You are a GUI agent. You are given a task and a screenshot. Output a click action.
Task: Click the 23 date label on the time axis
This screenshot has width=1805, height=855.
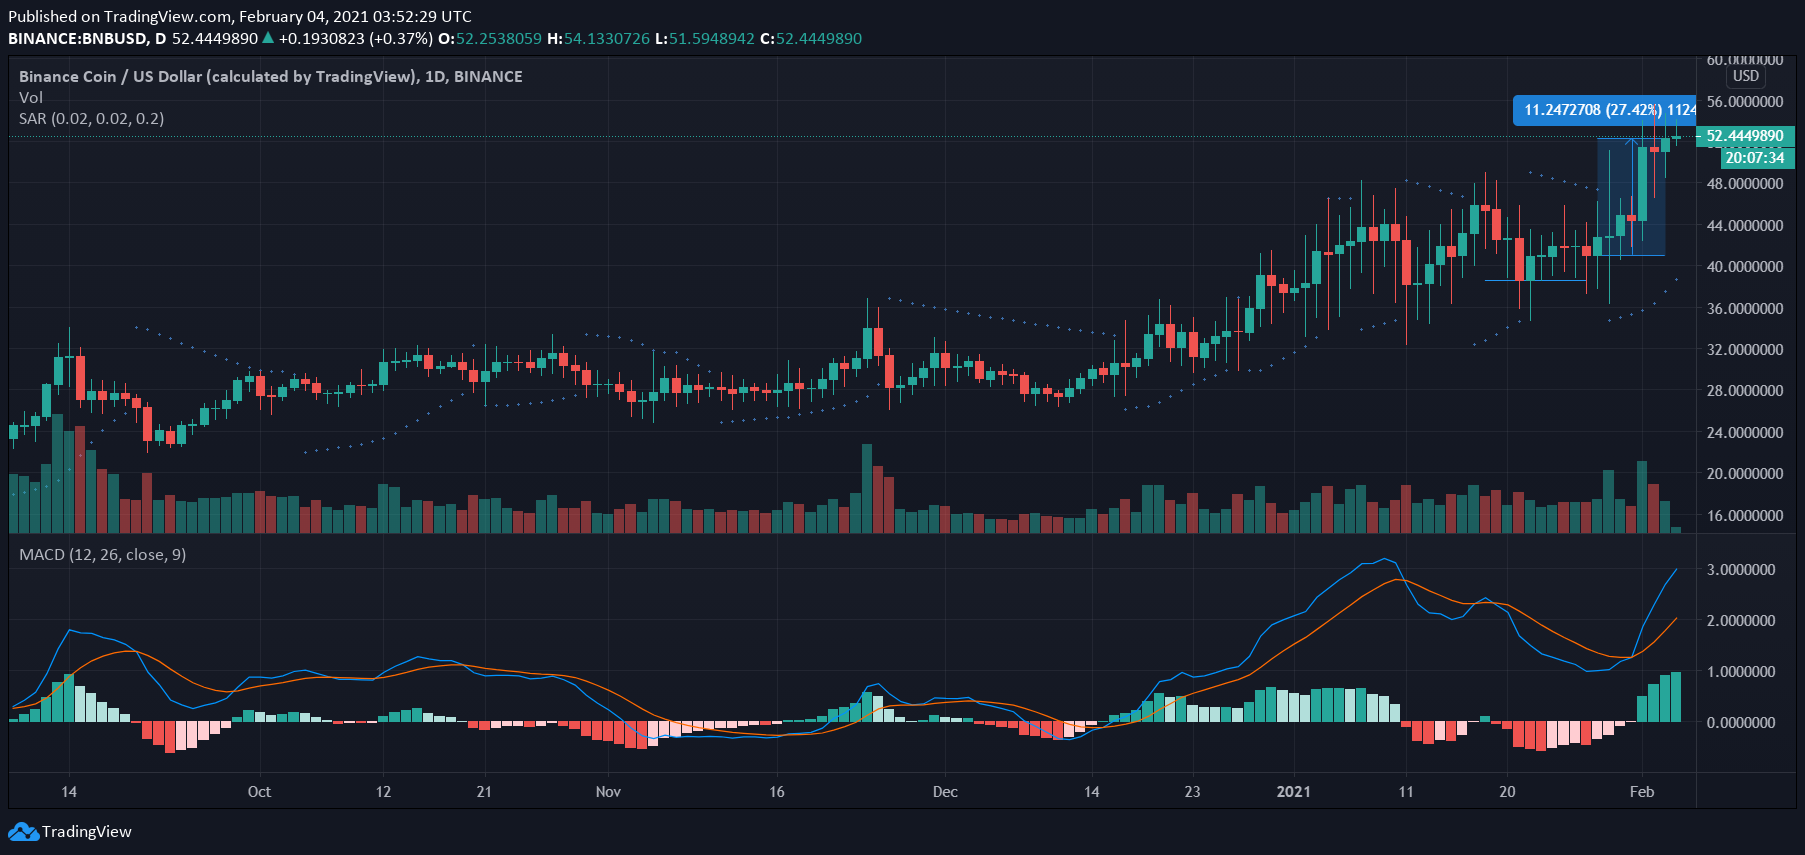pyautogui.click(x=1192, y=792)
